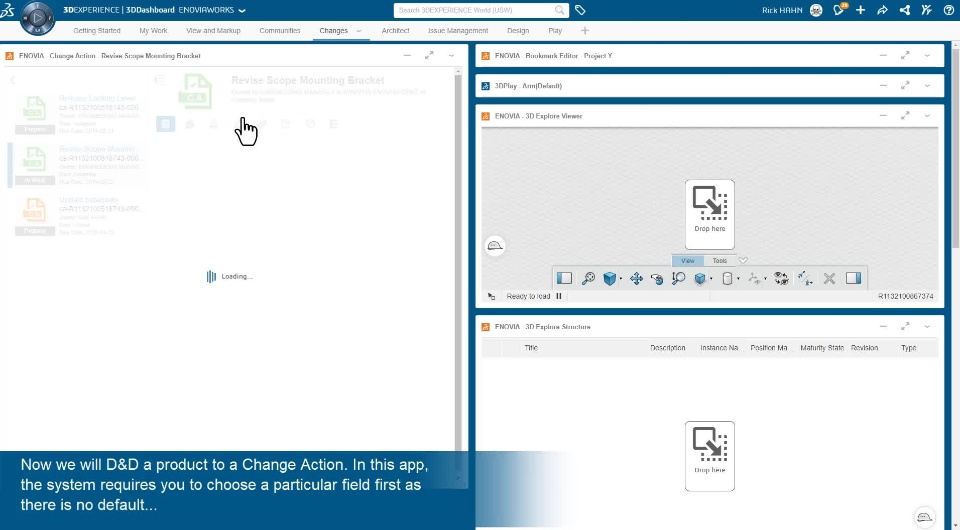Expand the display mode cube dropdown arrow
Viewport: 960px width, 530px height.
click(x=711, y=279)
